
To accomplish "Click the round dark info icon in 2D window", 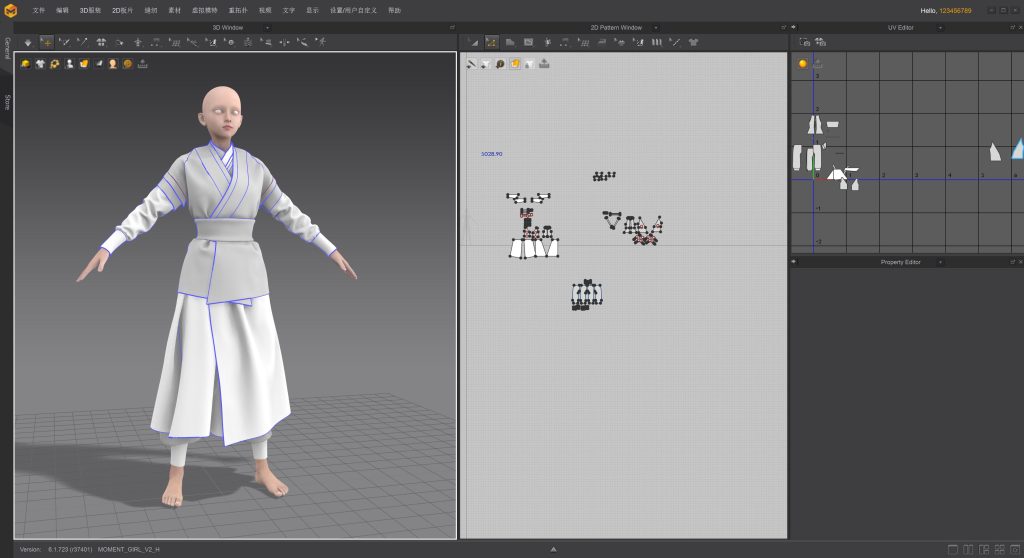I will click(x=500, y=63).
